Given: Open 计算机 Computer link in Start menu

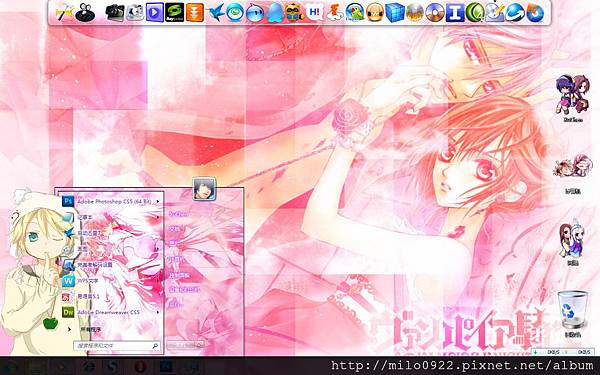Looking at the screenshot, I should [x=176, y=259].
